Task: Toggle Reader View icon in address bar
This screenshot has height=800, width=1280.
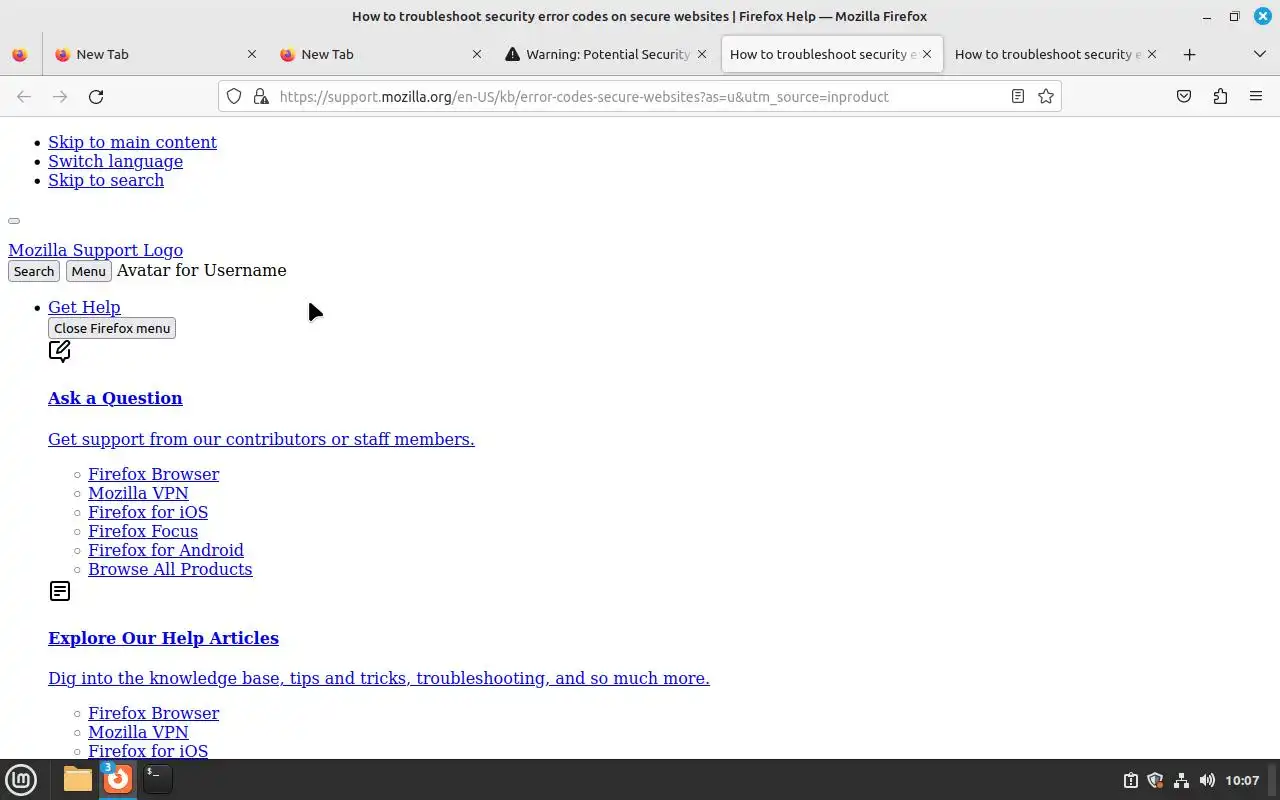Action: point(1017,96)
